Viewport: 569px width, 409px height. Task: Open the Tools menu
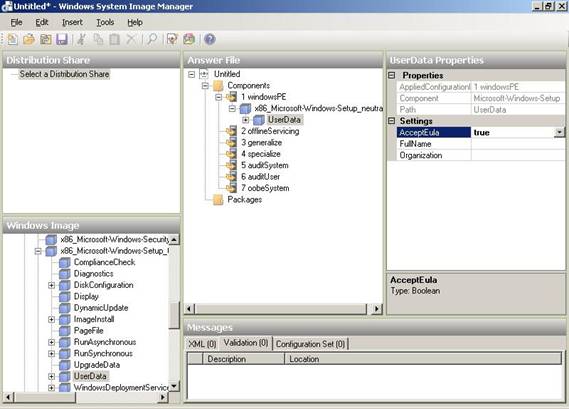tap(105, 23)
